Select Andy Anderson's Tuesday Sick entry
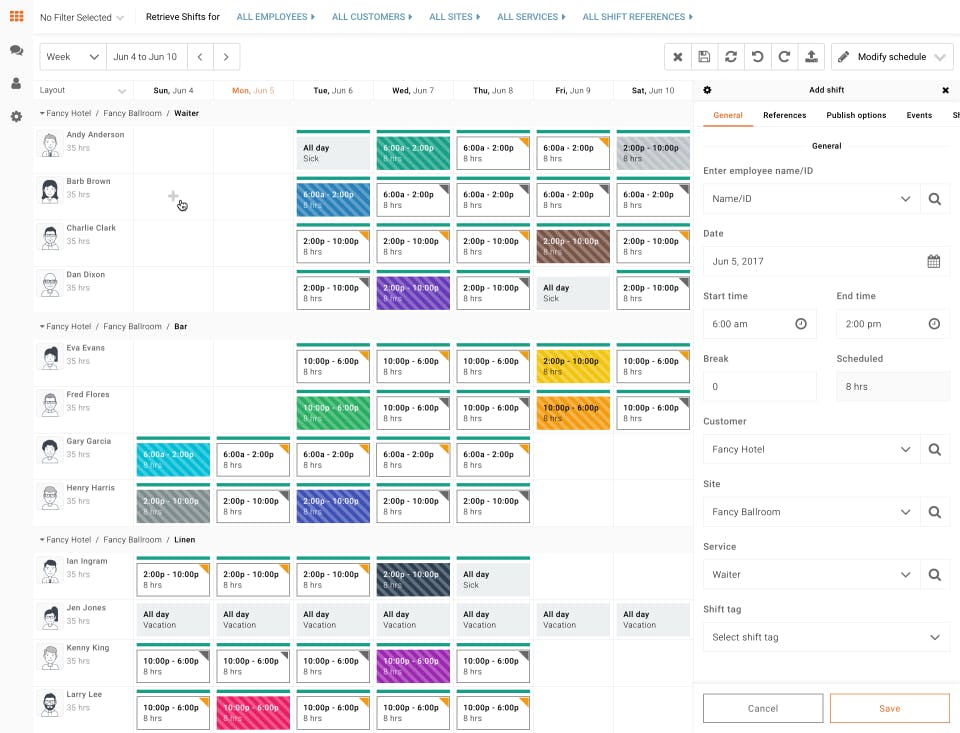The image size is (960, 733). 333,151
